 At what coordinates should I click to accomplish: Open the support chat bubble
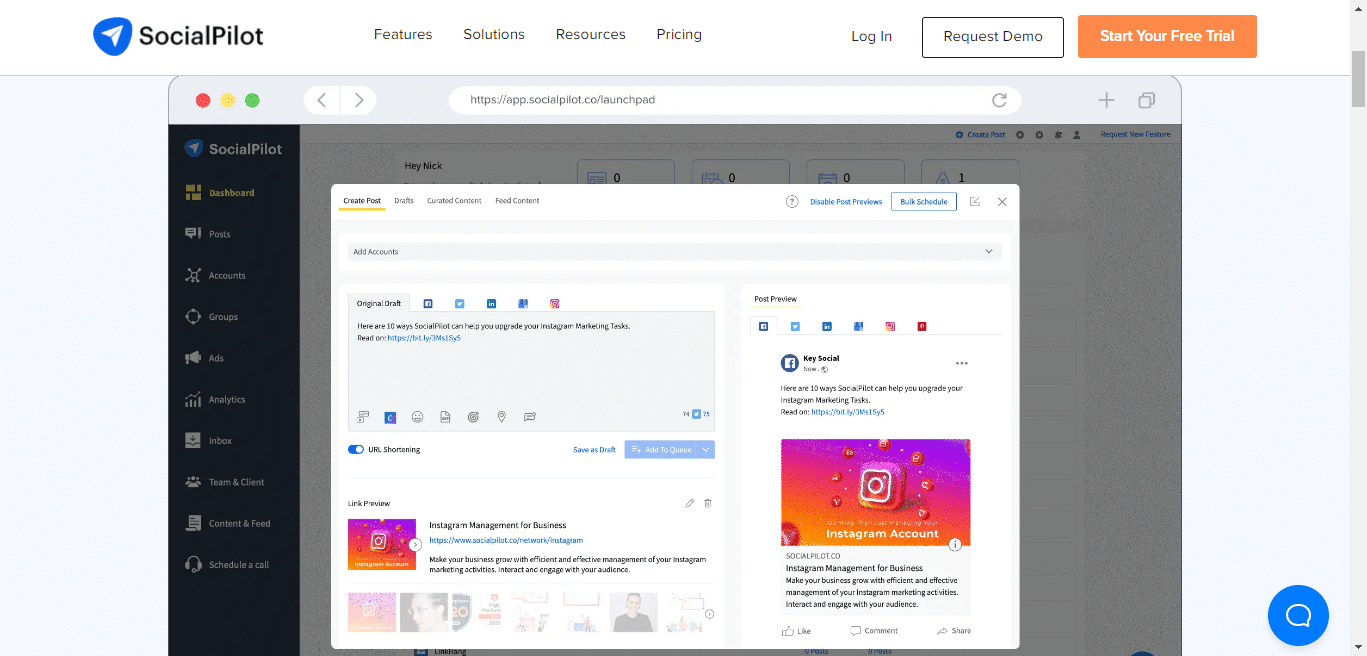[x=1298, y=615]
